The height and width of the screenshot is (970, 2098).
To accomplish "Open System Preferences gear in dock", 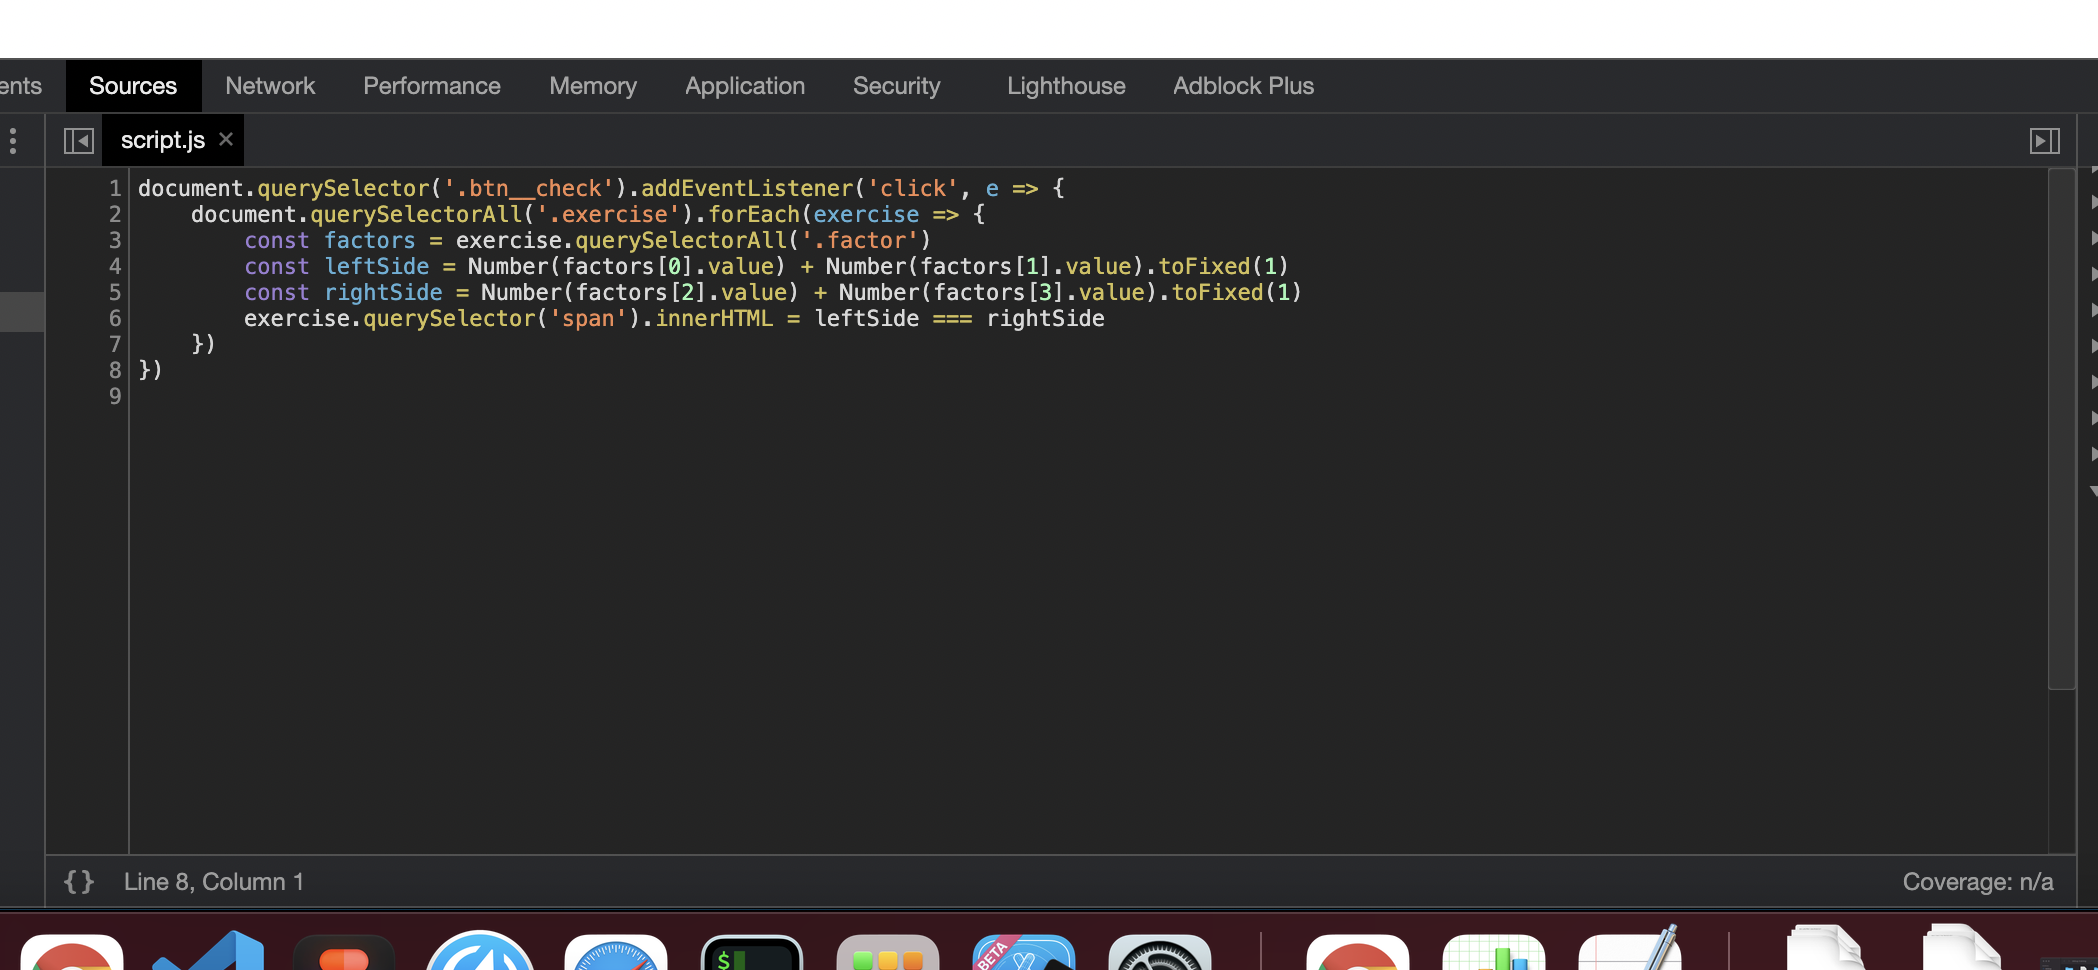I will (1159, 953).
